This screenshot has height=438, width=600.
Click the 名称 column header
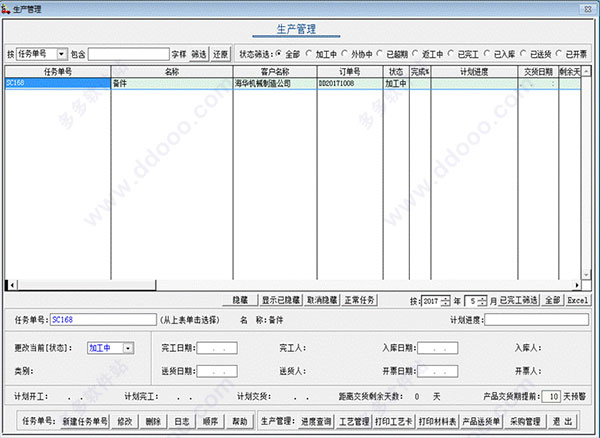(172, 72)
